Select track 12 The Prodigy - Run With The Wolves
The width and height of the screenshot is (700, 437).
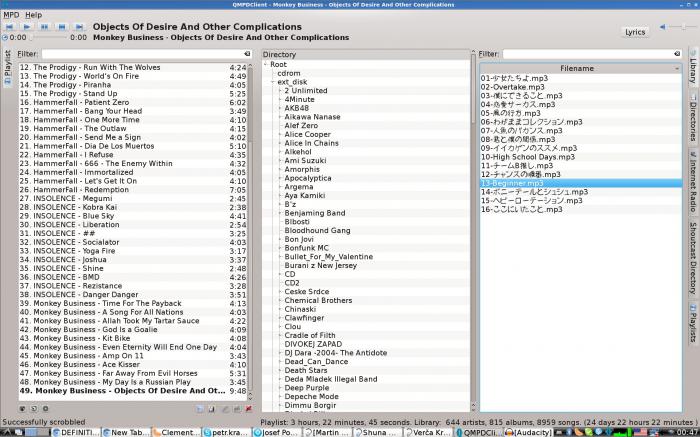pyautogui.click(x=133, y=67)
